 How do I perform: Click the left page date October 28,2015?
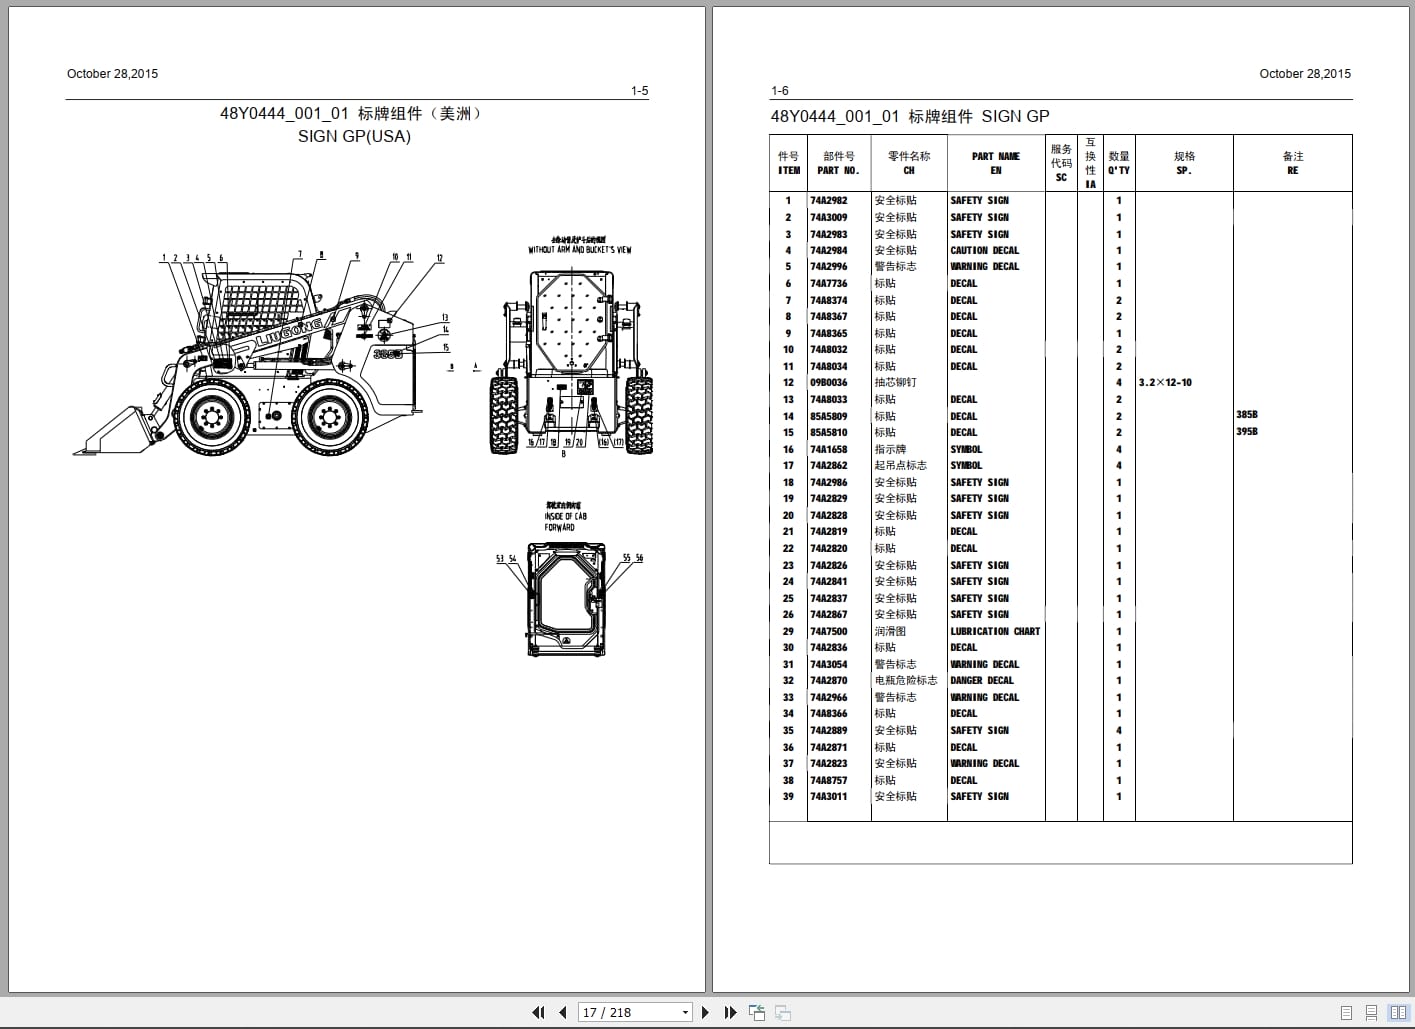click(x=112, y=74)
